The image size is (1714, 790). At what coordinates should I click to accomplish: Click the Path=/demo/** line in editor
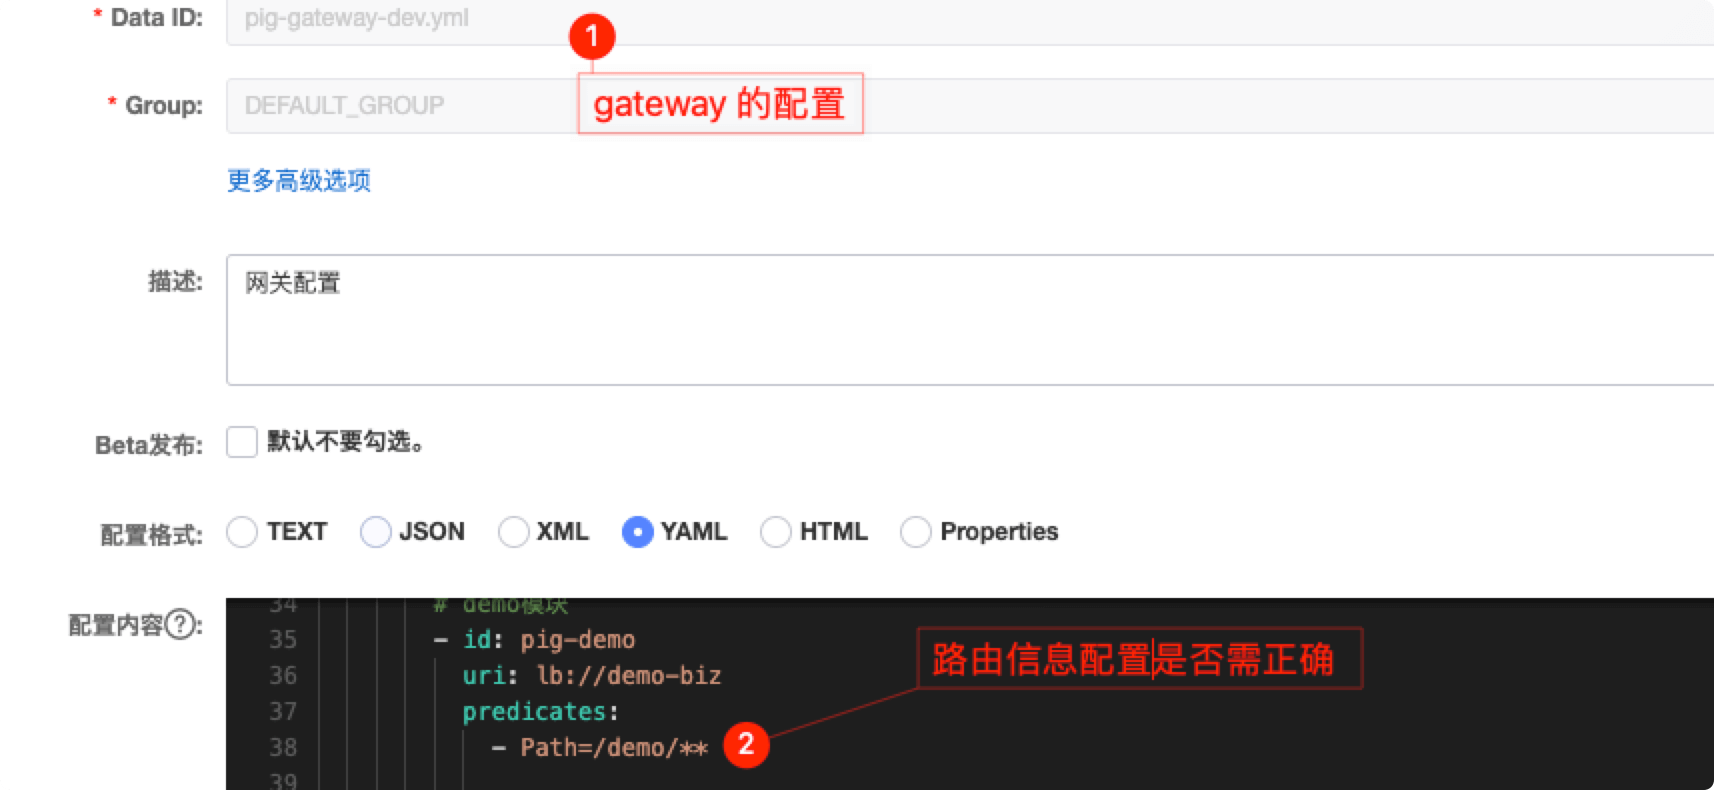point(600,748)
